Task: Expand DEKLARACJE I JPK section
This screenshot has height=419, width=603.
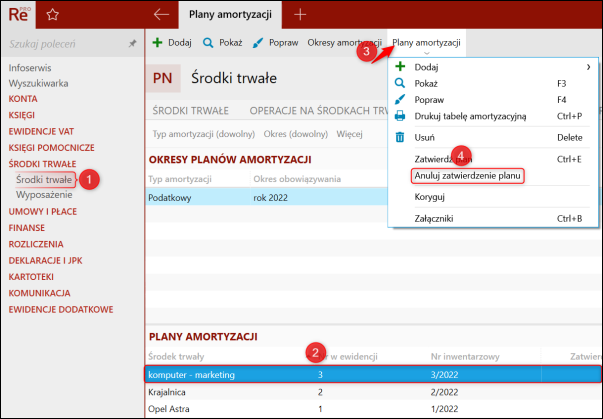Action: click(x=45, y=260)
